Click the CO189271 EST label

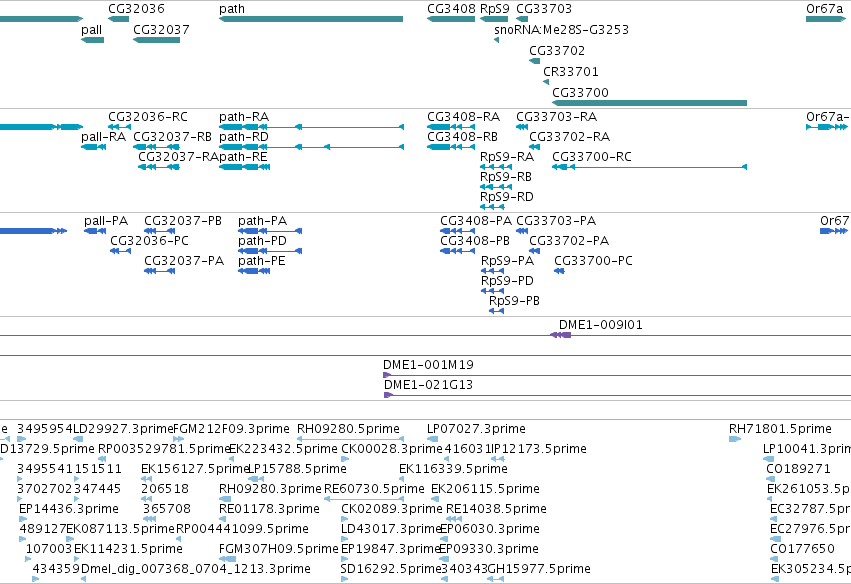798,469
